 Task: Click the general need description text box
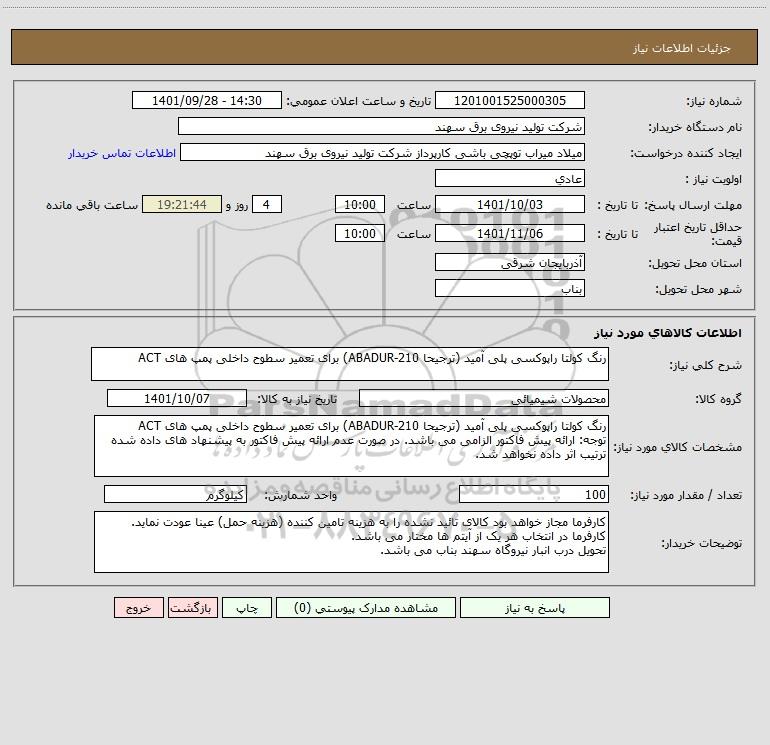coord(350,364)
